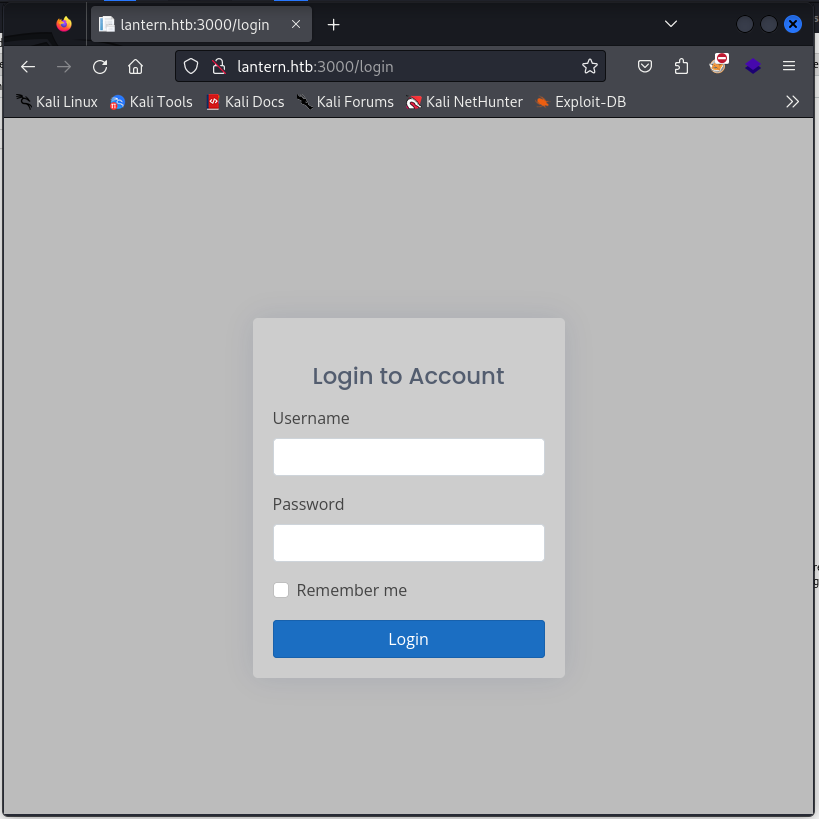Click into the Password field
Screen dimensions: 819x819
coord(408,543)
